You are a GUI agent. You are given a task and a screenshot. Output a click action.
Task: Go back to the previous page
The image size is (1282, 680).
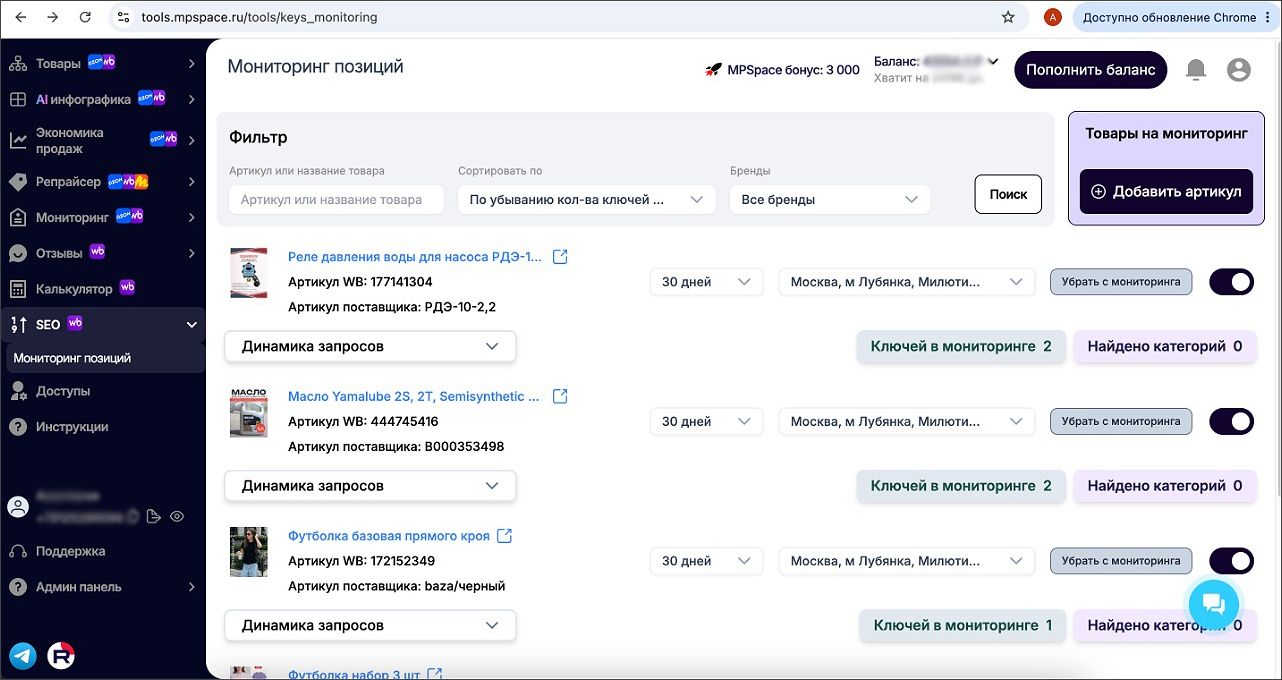[x=21, y=17]
